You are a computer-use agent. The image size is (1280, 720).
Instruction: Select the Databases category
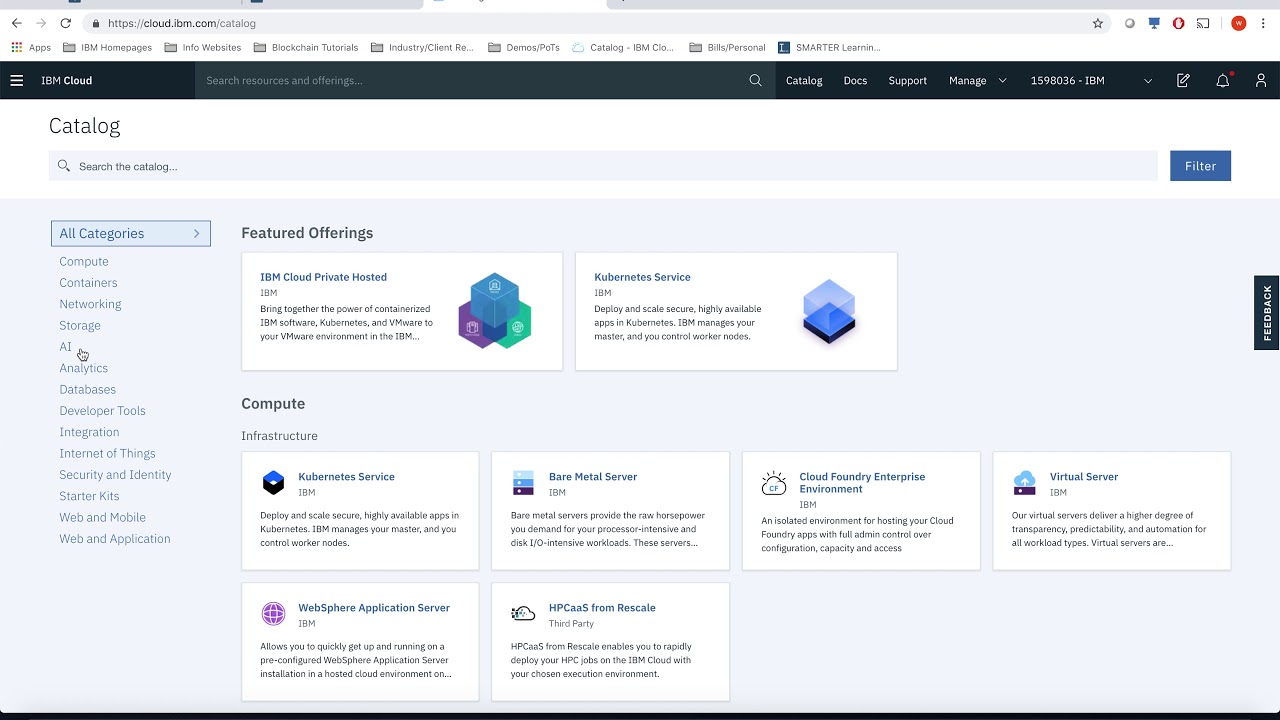pyautogui.click(x=87, y=389)
